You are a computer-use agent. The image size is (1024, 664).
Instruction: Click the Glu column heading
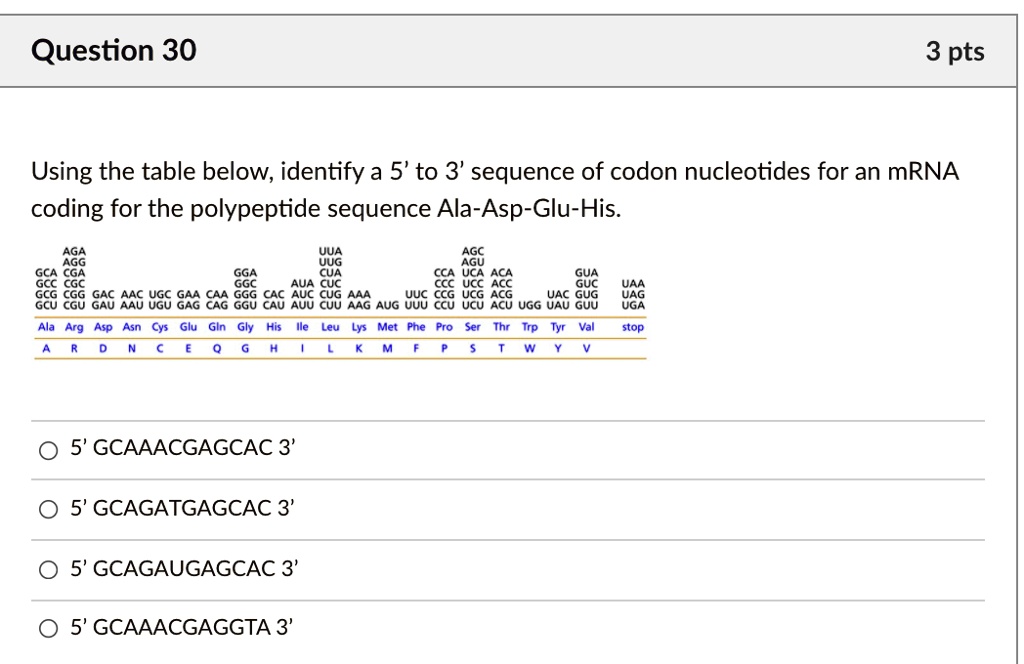click(x=188, y=326)
